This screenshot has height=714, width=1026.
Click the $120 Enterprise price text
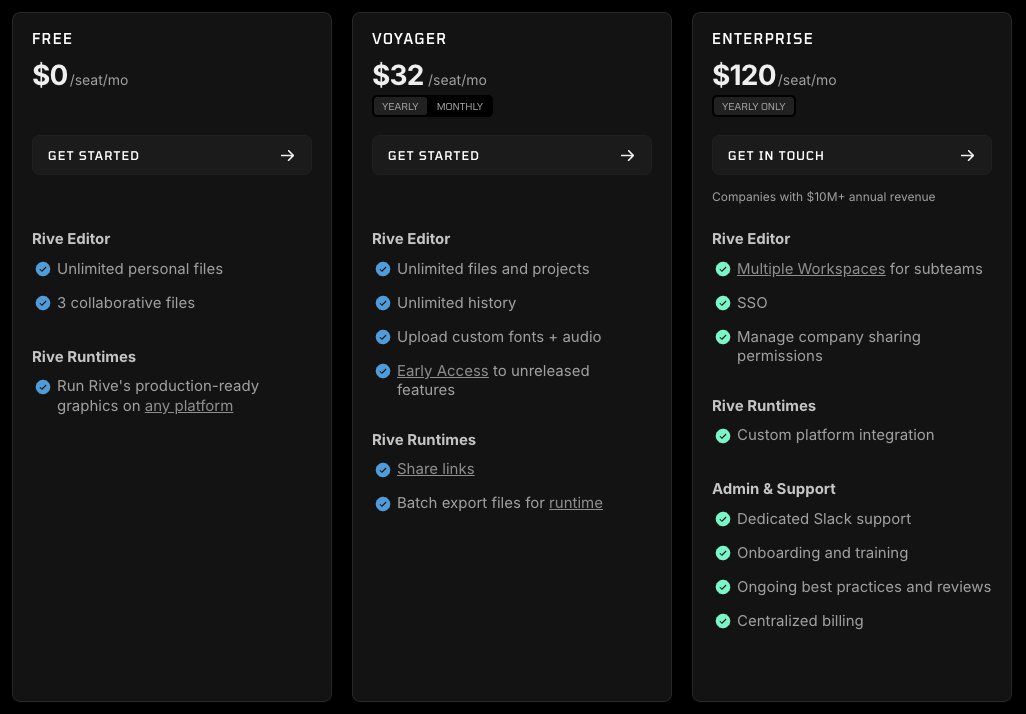[744, 75]
